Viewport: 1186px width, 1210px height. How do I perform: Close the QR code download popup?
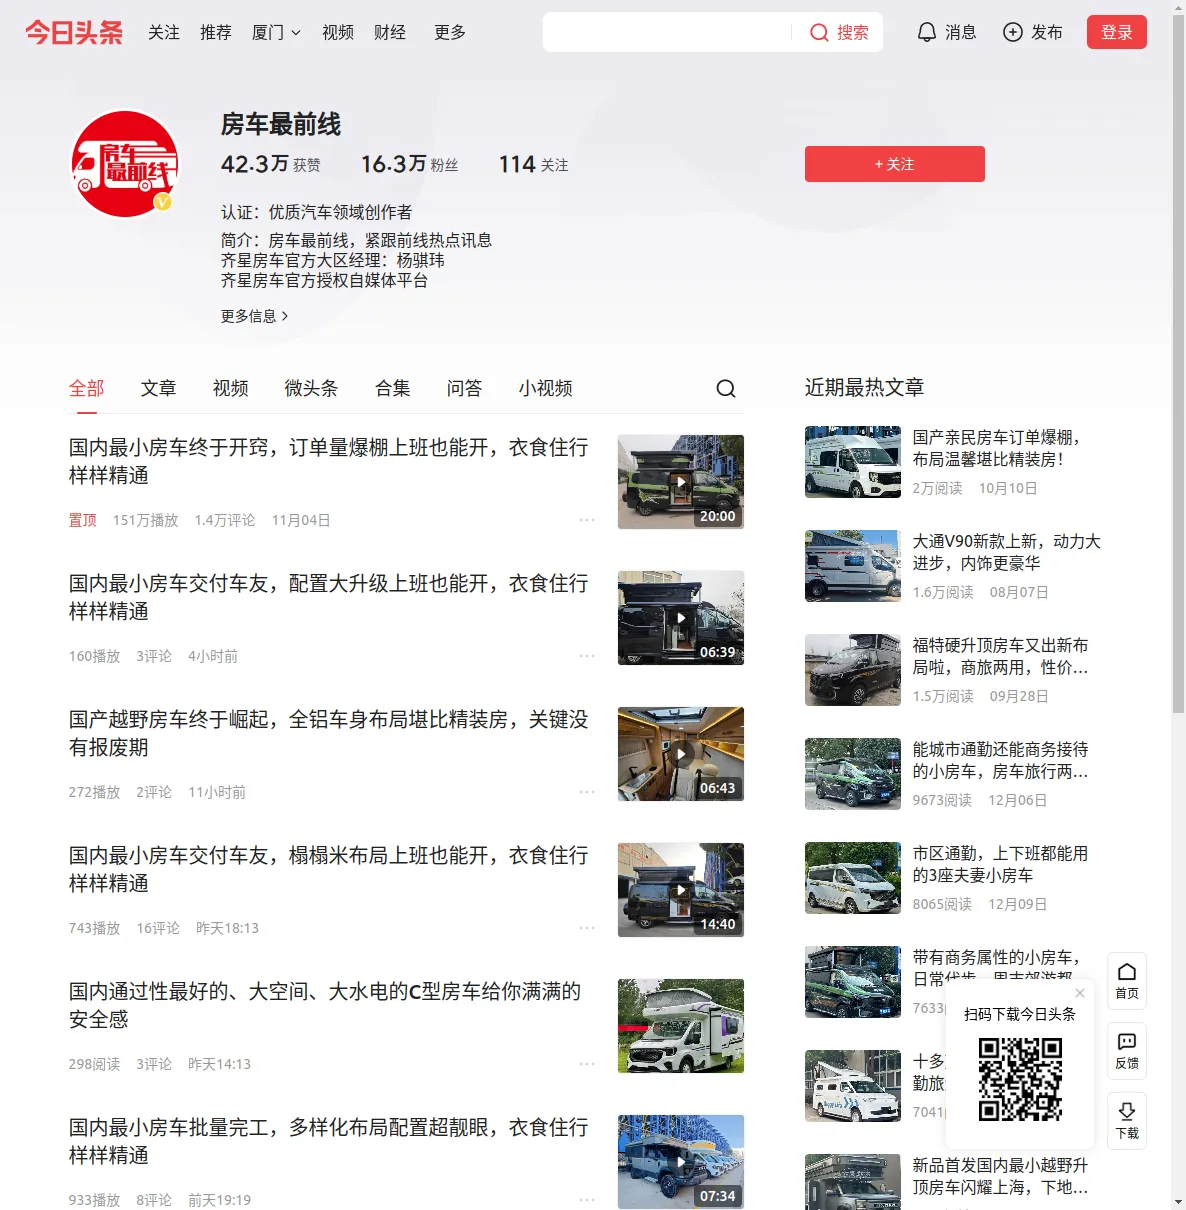tap(1080, 993)
